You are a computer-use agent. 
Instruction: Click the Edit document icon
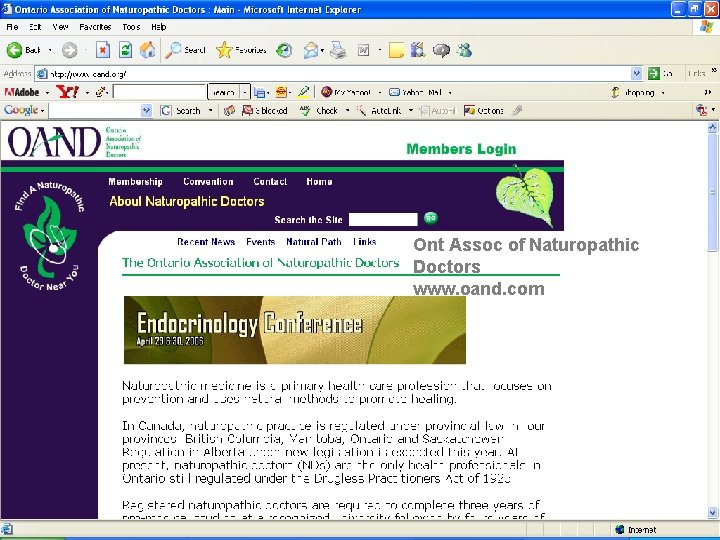coord(363,50)
